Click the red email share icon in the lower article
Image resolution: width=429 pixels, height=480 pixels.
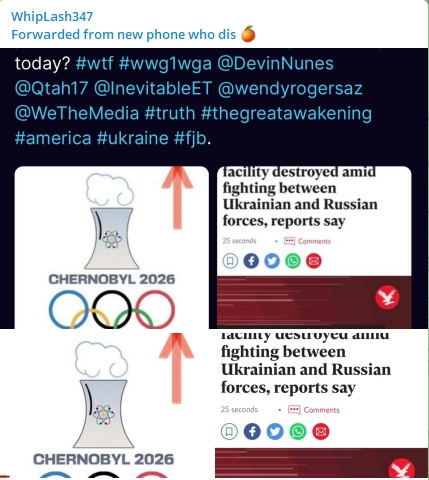tap(321, 432)
